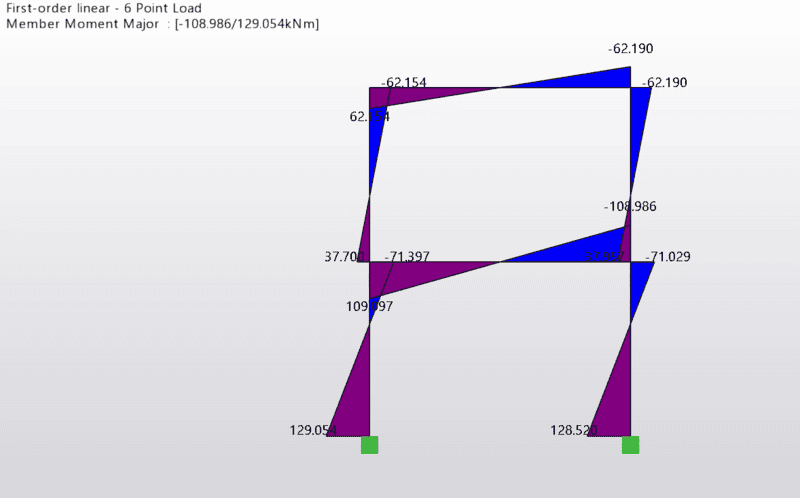This screenshot has width=800, height=498.
Task: Click the -108.986 moment value
Action: 630,207
